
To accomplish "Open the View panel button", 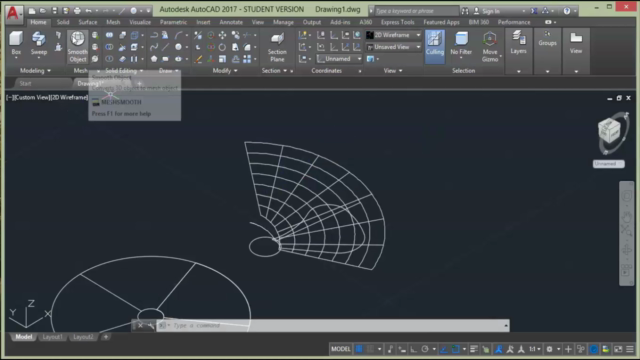I will click(x=576, y=43).
